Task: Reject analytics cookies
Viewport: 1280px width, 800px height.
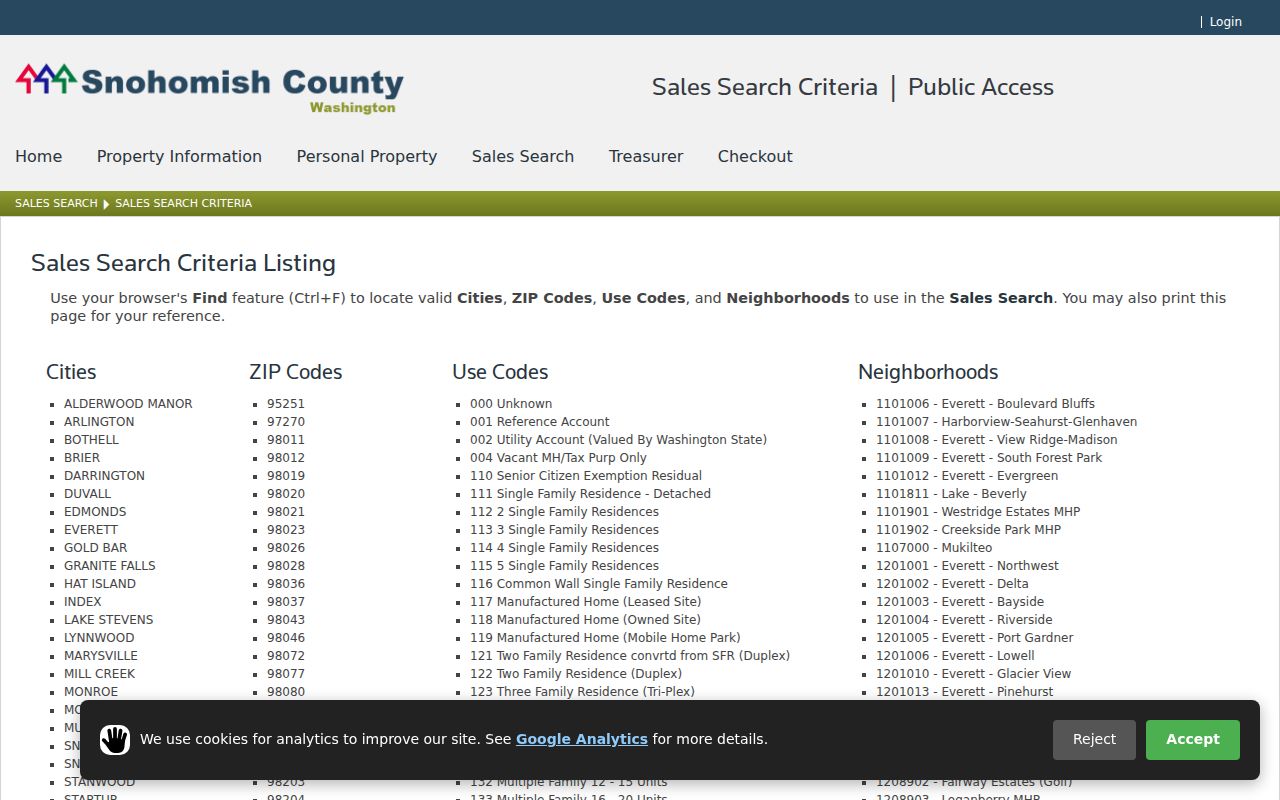Action: point(1094,740)
